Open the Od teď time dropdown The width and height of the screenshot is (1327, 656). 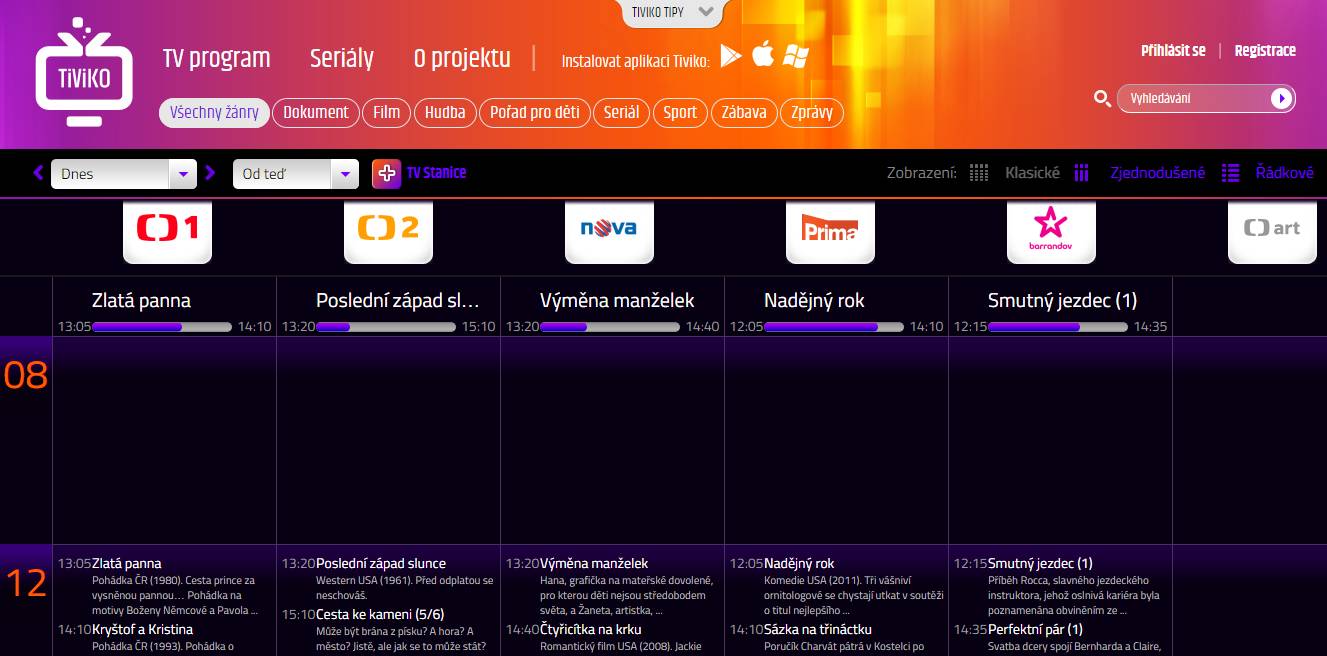tap(295, 174)
